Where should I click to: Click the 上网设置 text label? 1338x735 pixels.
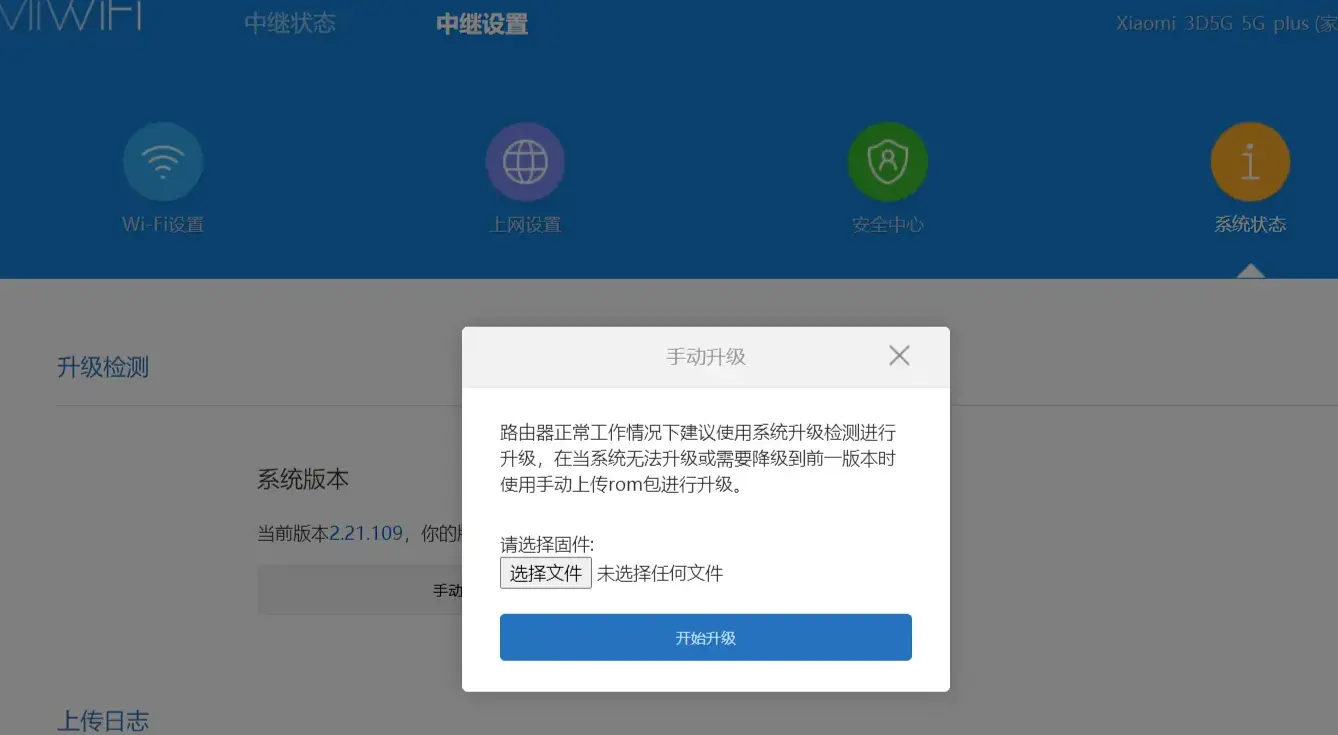[x=525, y=225]
